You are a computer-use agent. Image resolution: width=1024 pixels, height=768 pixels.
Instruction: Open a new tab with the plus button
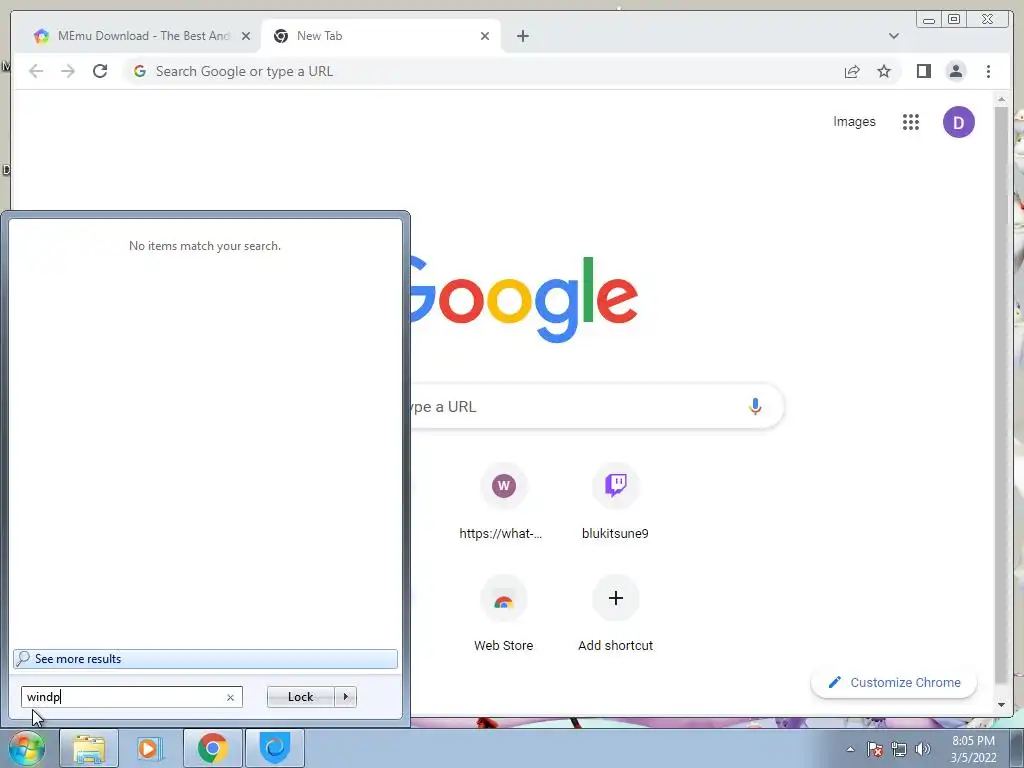coord(522,36)
